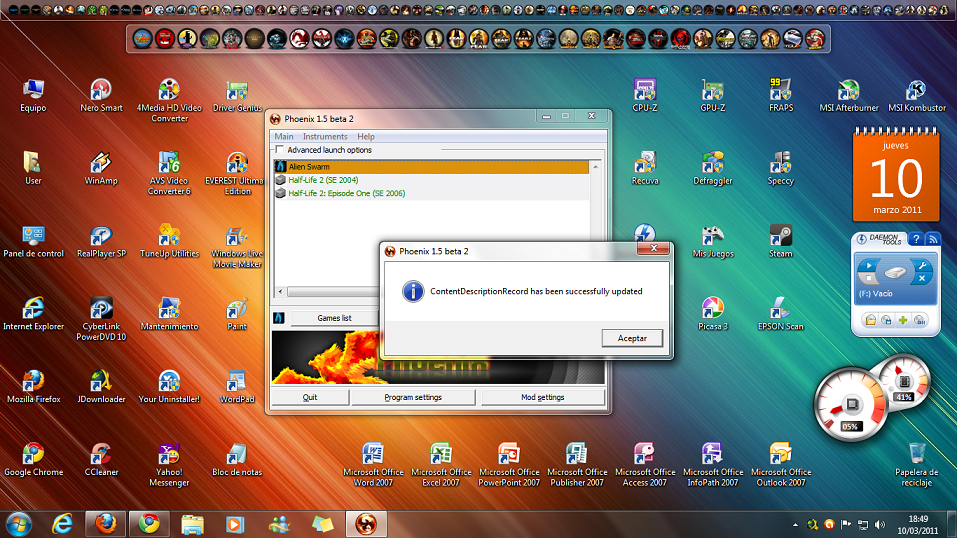This screenshot has width=957, height=538.
Task: Open Internet Explorer desktop icon
Action: [x=33, y=314]
